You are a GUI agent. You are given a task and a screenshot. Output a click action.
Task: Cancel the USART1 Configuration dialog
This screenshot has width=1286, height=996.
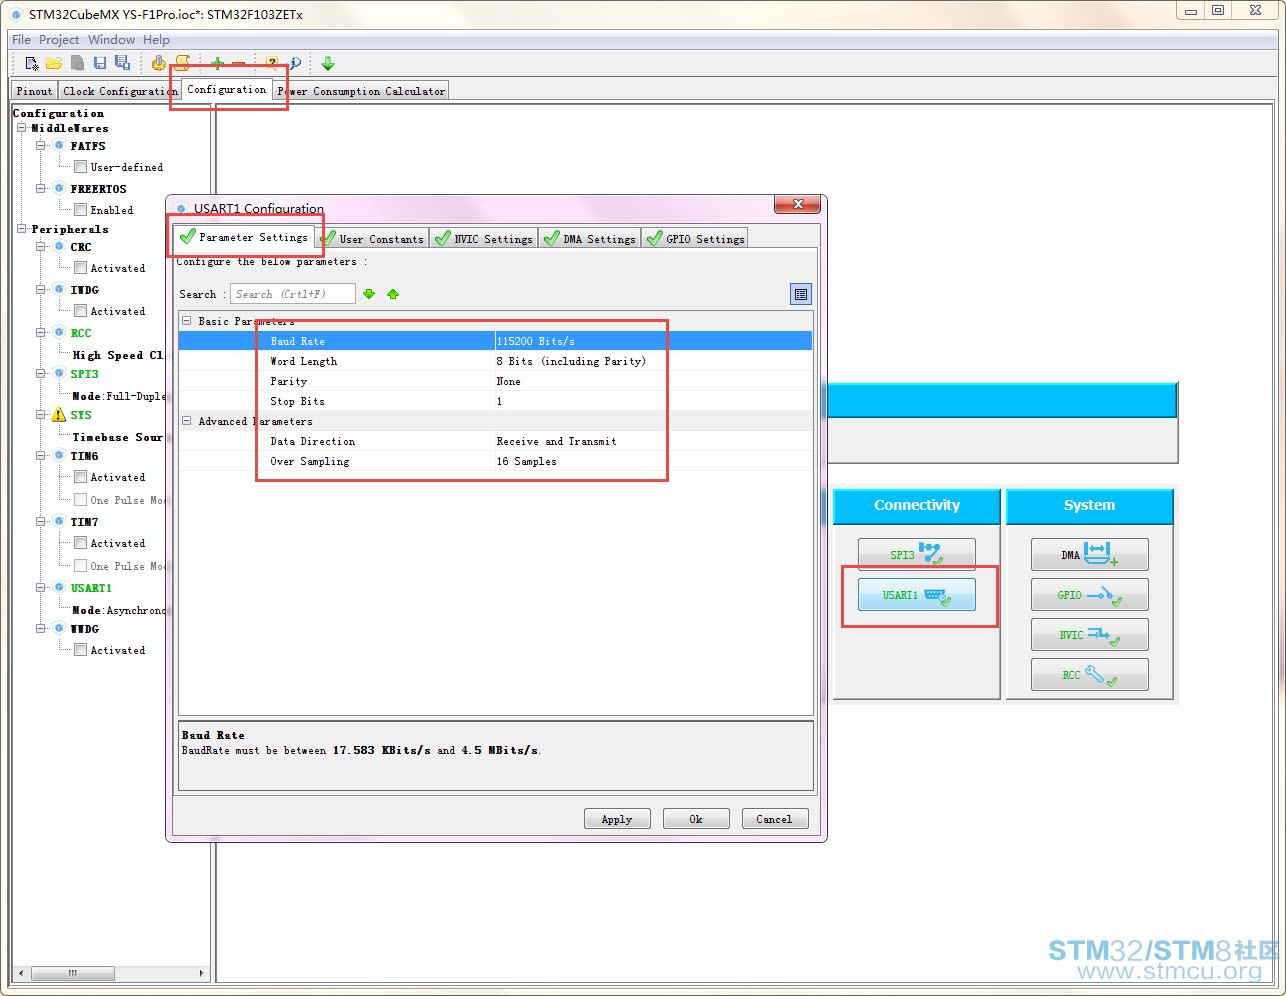[775, 819]
